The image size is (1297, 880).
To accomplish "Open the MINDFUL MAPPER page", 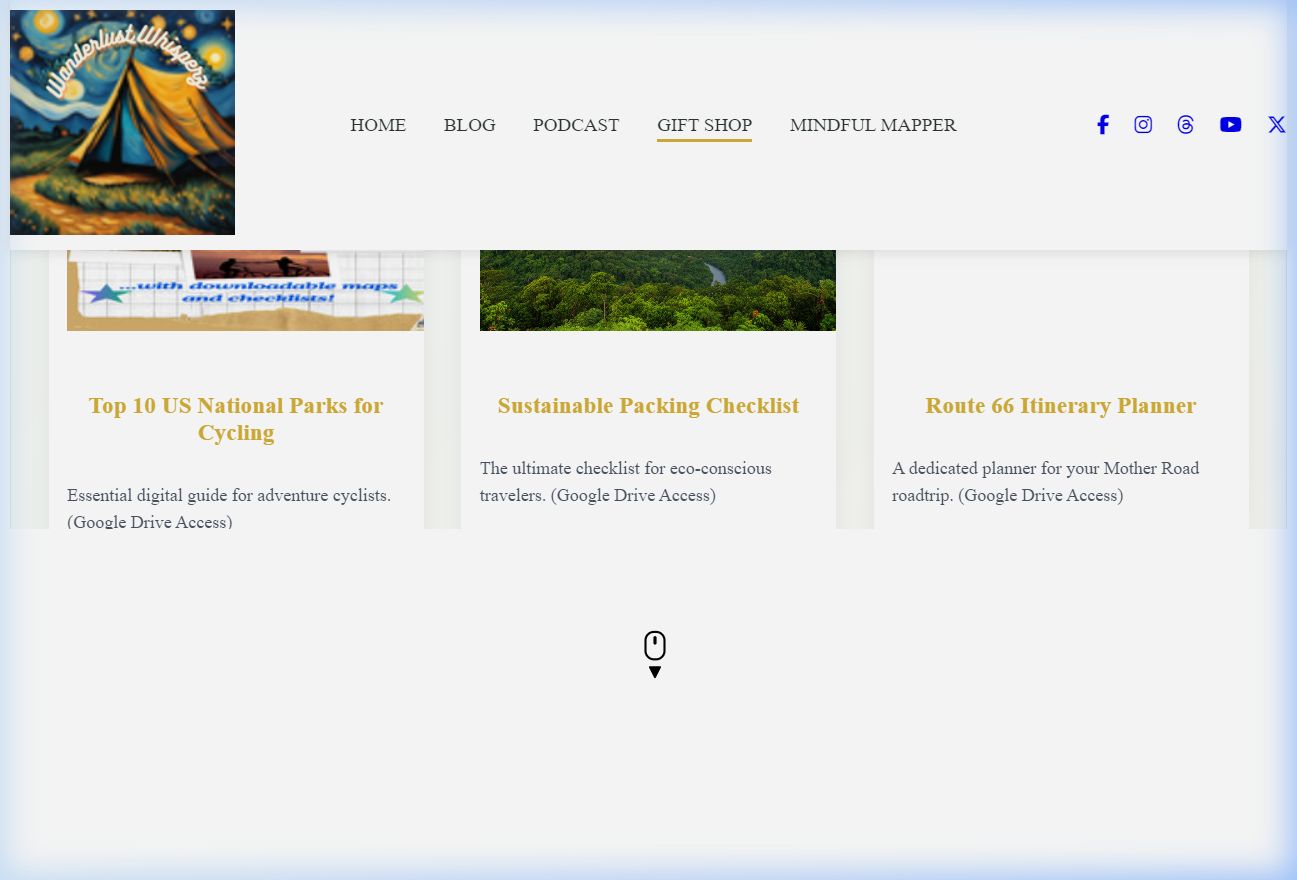I will coord(873,125).
